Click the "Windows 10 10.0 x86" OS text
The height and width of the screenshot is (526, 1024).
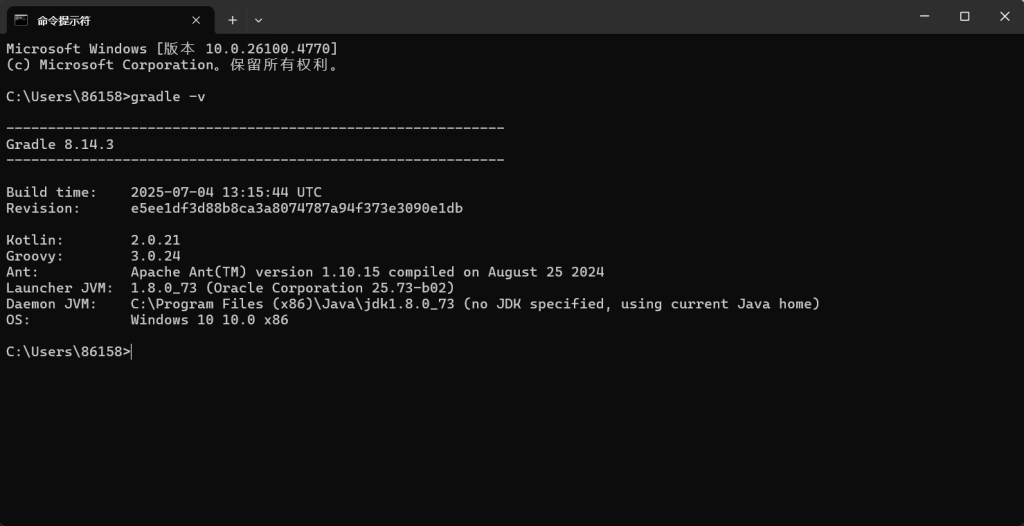tap(209, 320)
